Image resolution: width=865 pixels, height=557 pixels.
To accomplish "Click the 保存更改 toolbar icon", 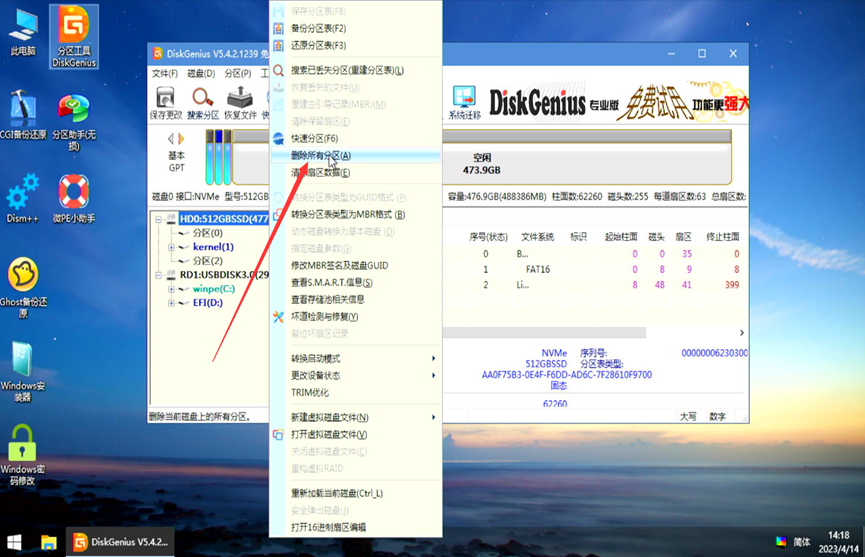I will pos(165,102).
